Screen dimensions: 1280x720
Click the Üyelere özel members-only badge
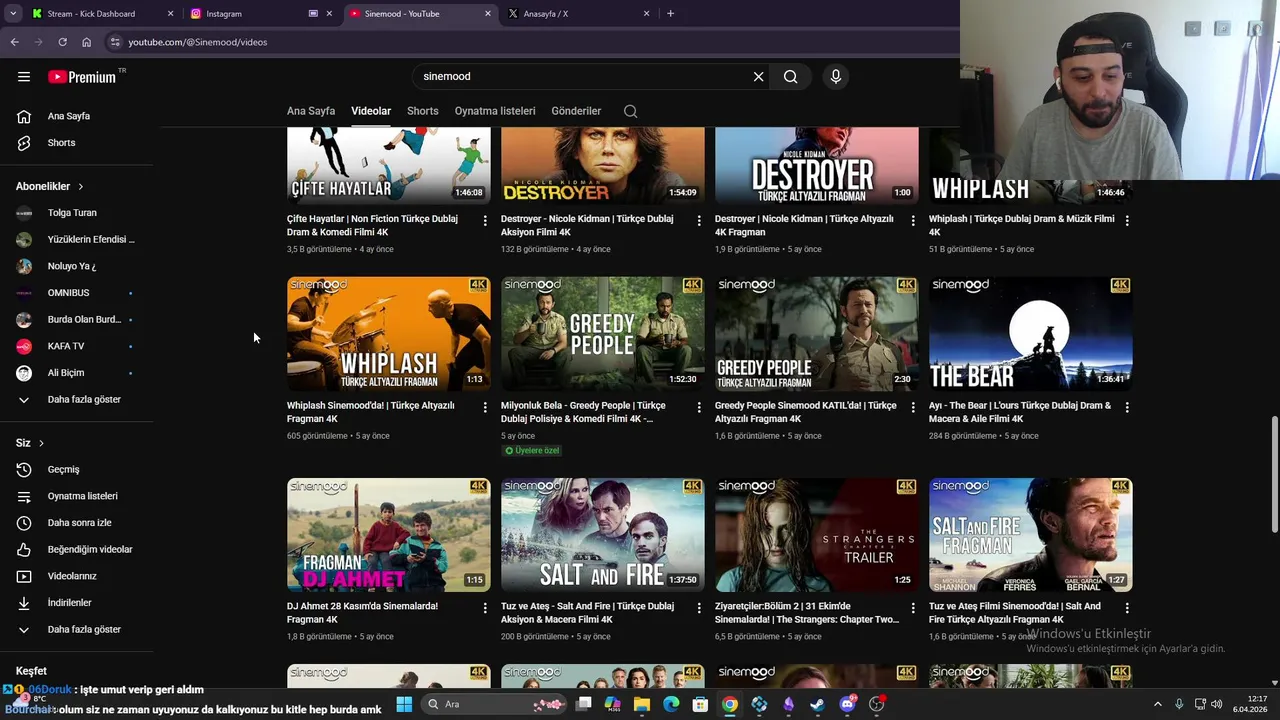pos(532,451)
